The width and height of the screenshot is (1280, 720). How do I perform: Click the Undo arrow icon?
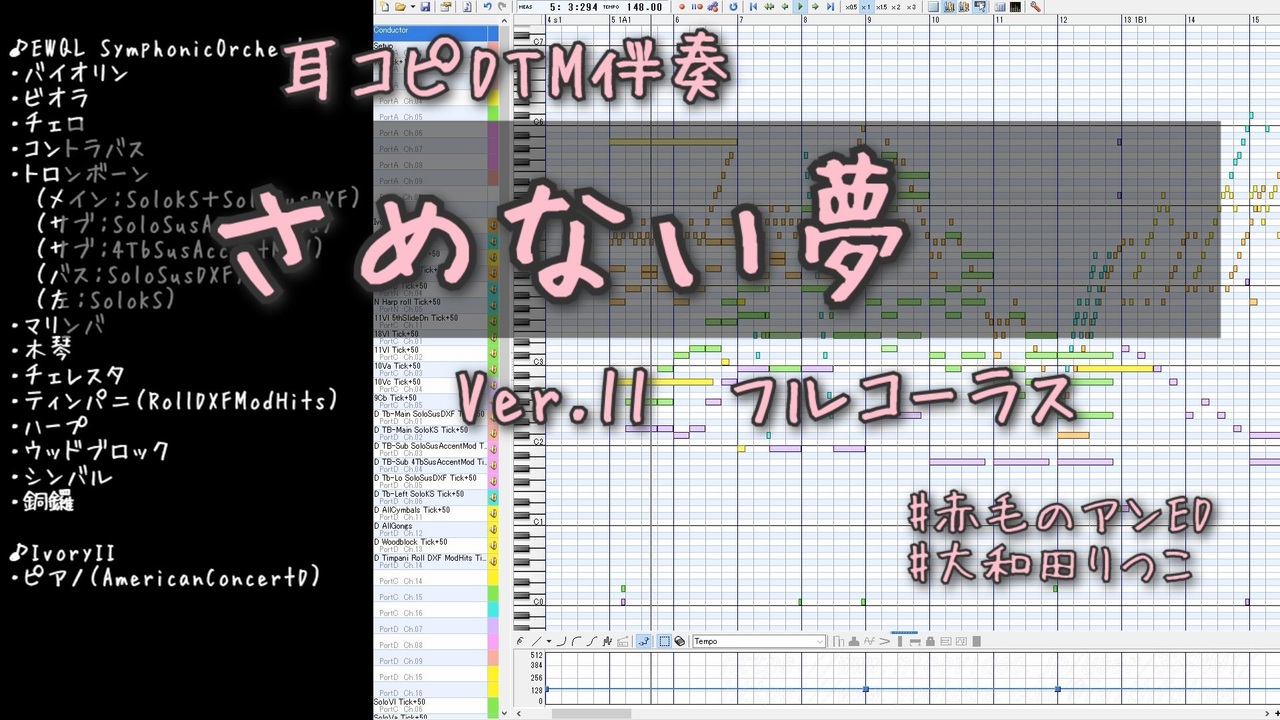(487, 7)
